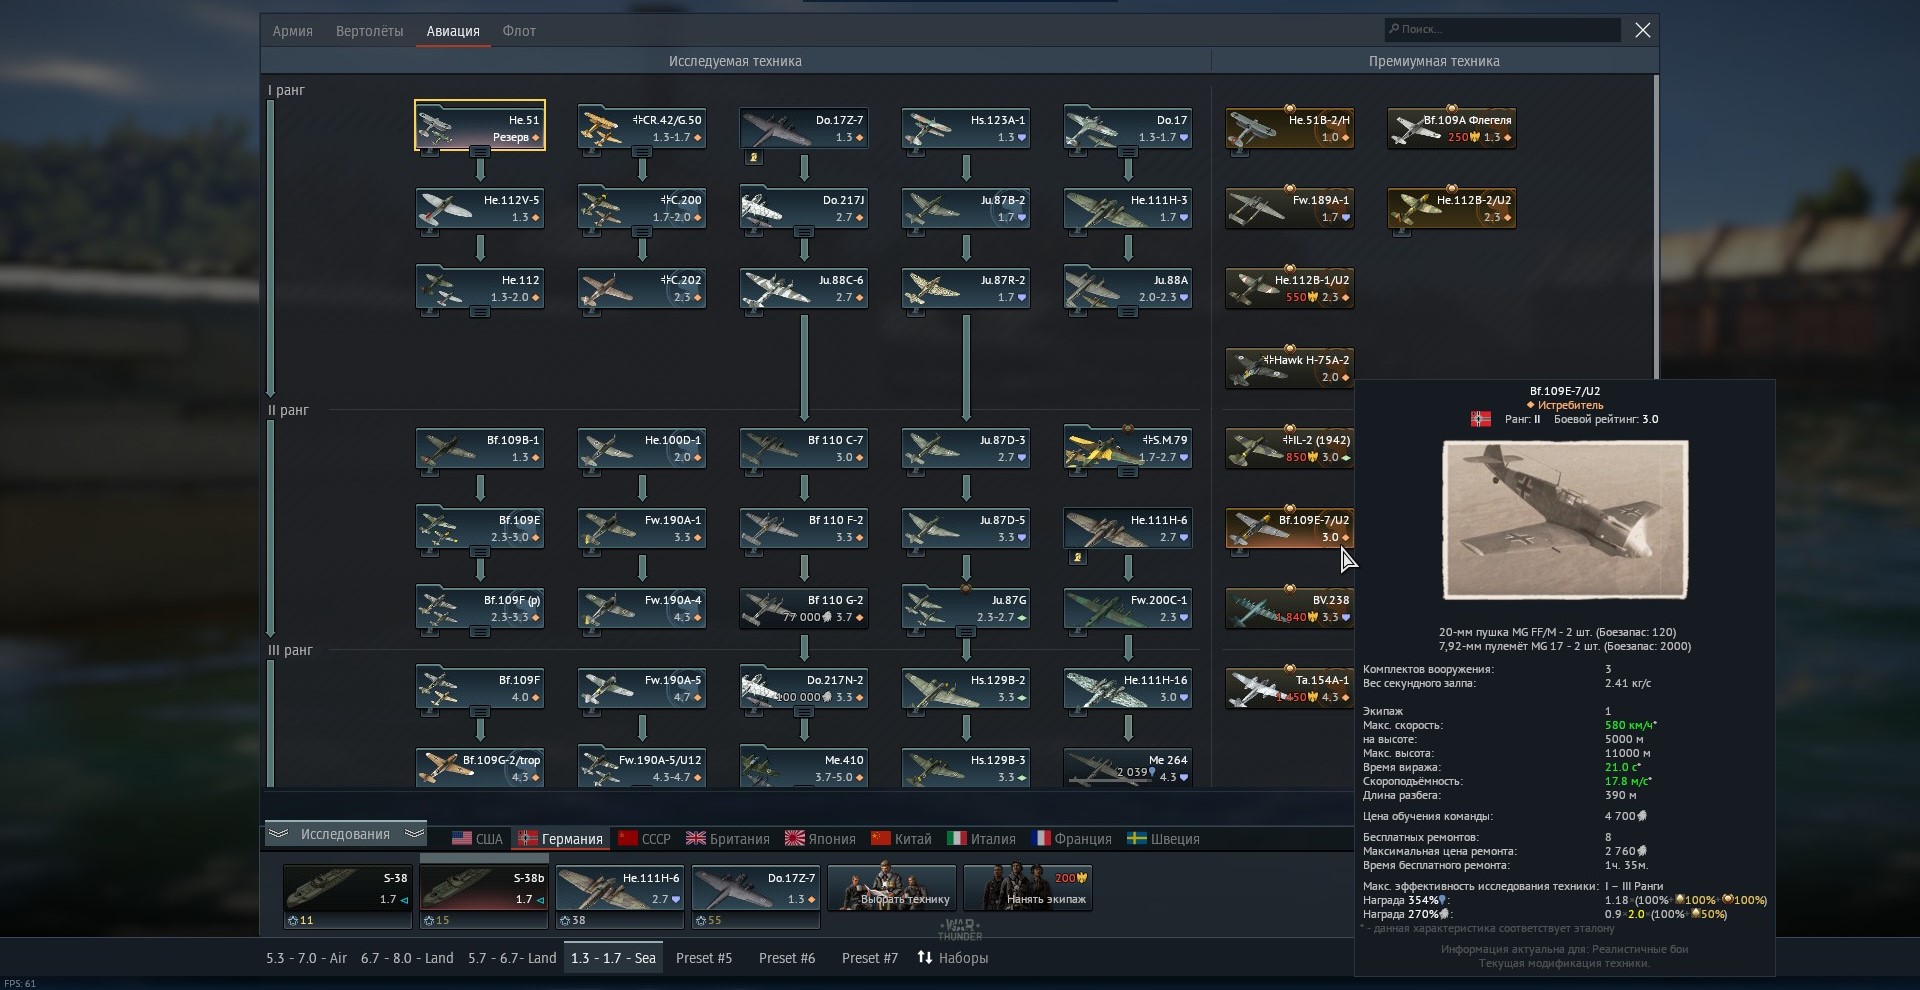Click the vehicle search field
This screenshot has height=990, width=1920.
[x=1502, y=29]
